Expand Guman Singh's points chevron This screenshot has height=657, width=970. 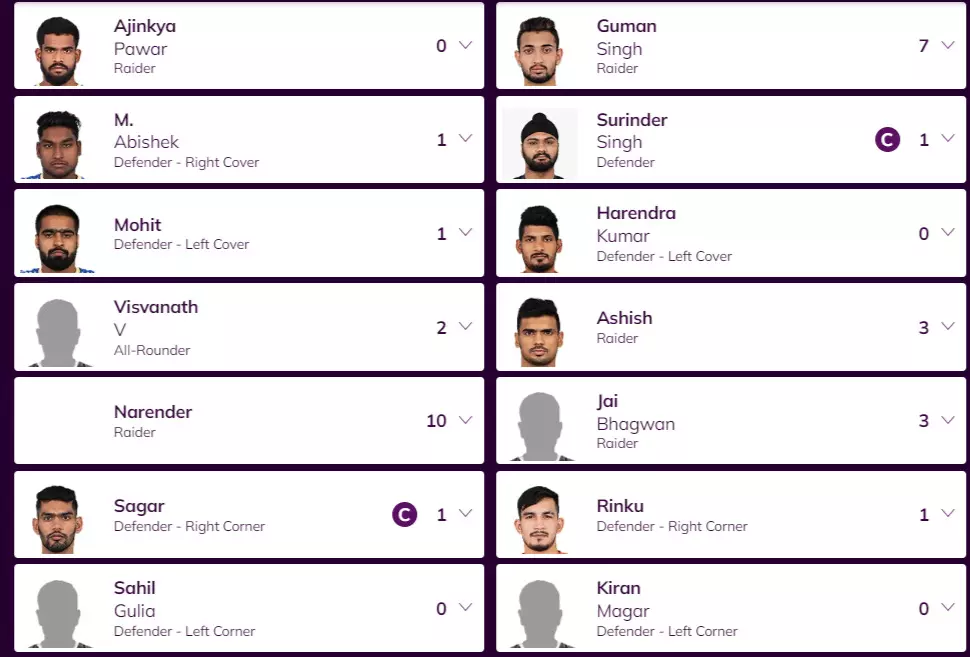coord(948,46)
